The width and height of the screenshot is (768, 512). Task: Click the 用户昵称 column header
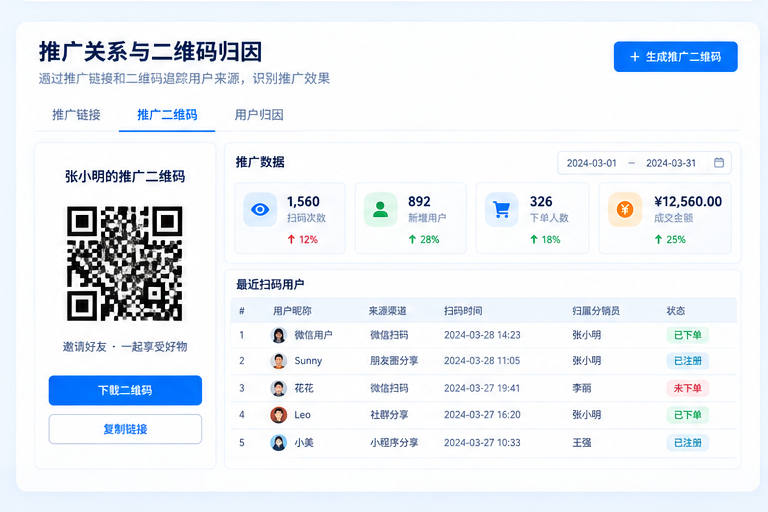pyautogui.click(x=292, y=311)
